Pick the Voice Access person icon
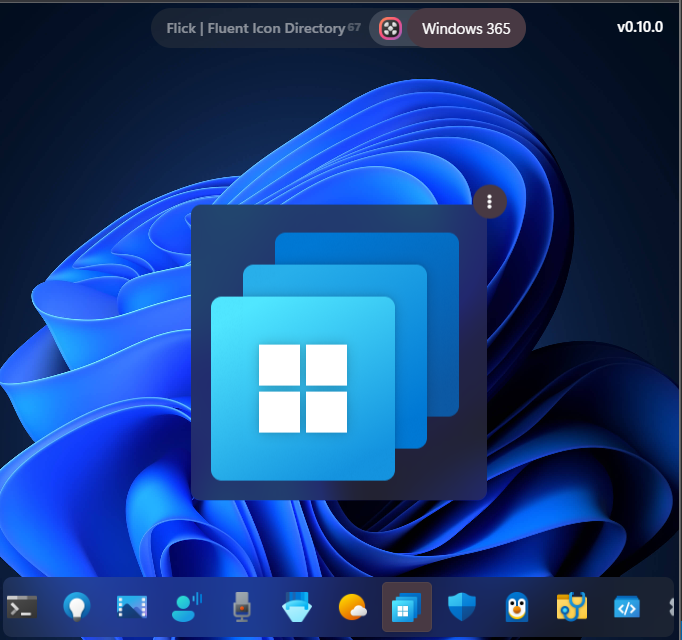This screenshot has width=682, height=640. (x=187, y=607)
